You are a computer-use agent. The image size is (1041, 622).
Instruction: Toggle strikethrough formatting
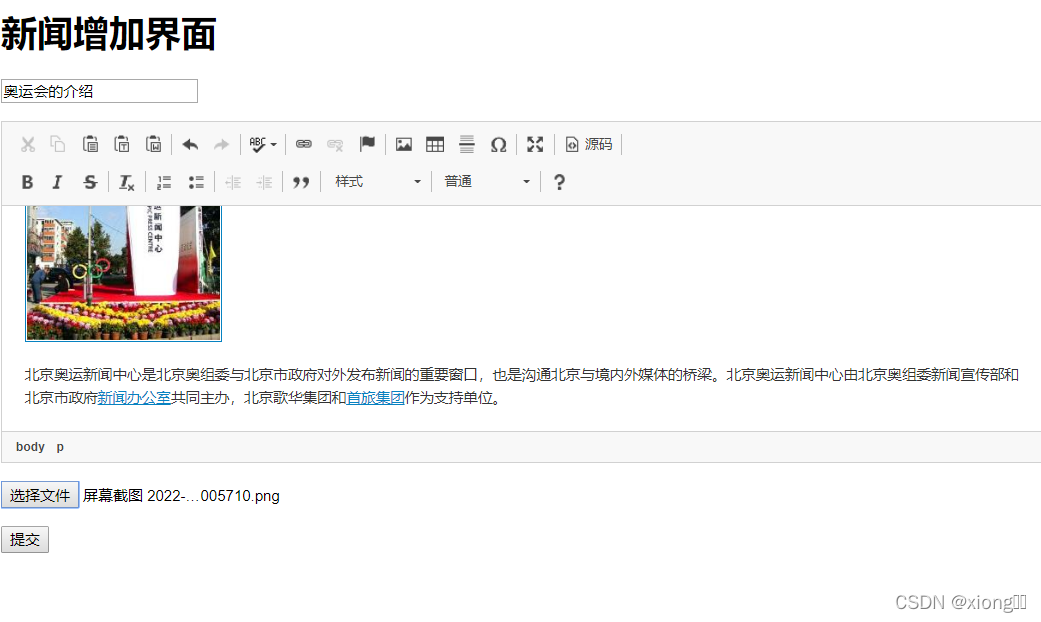(x=90, y=182)
